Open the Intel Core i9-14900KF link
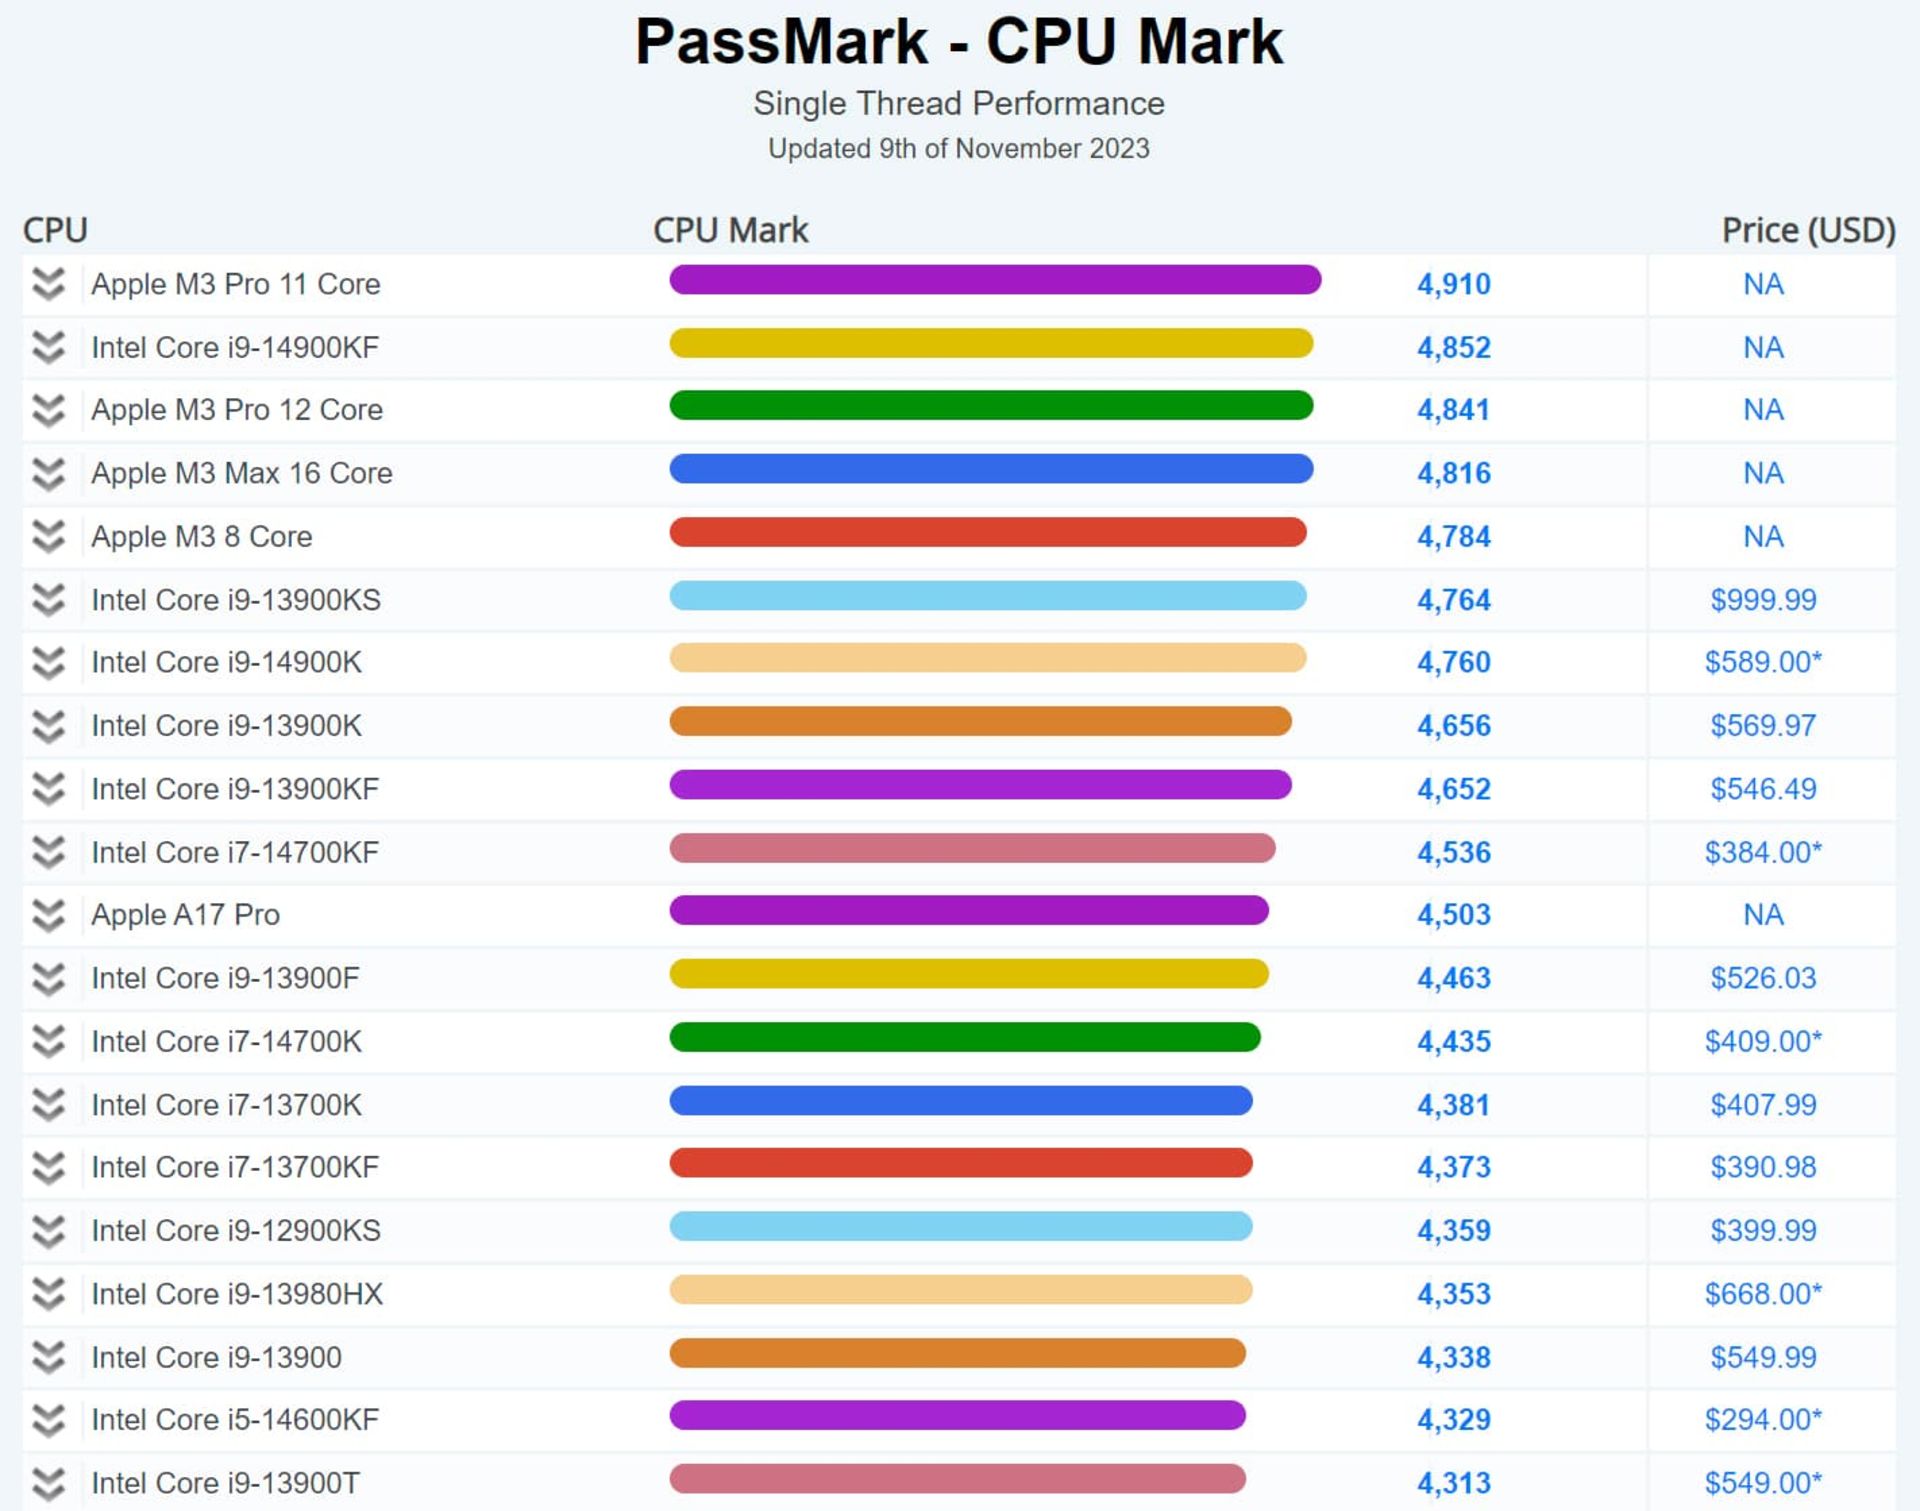Viewport: 1920px width, 1511px height. 235,348
